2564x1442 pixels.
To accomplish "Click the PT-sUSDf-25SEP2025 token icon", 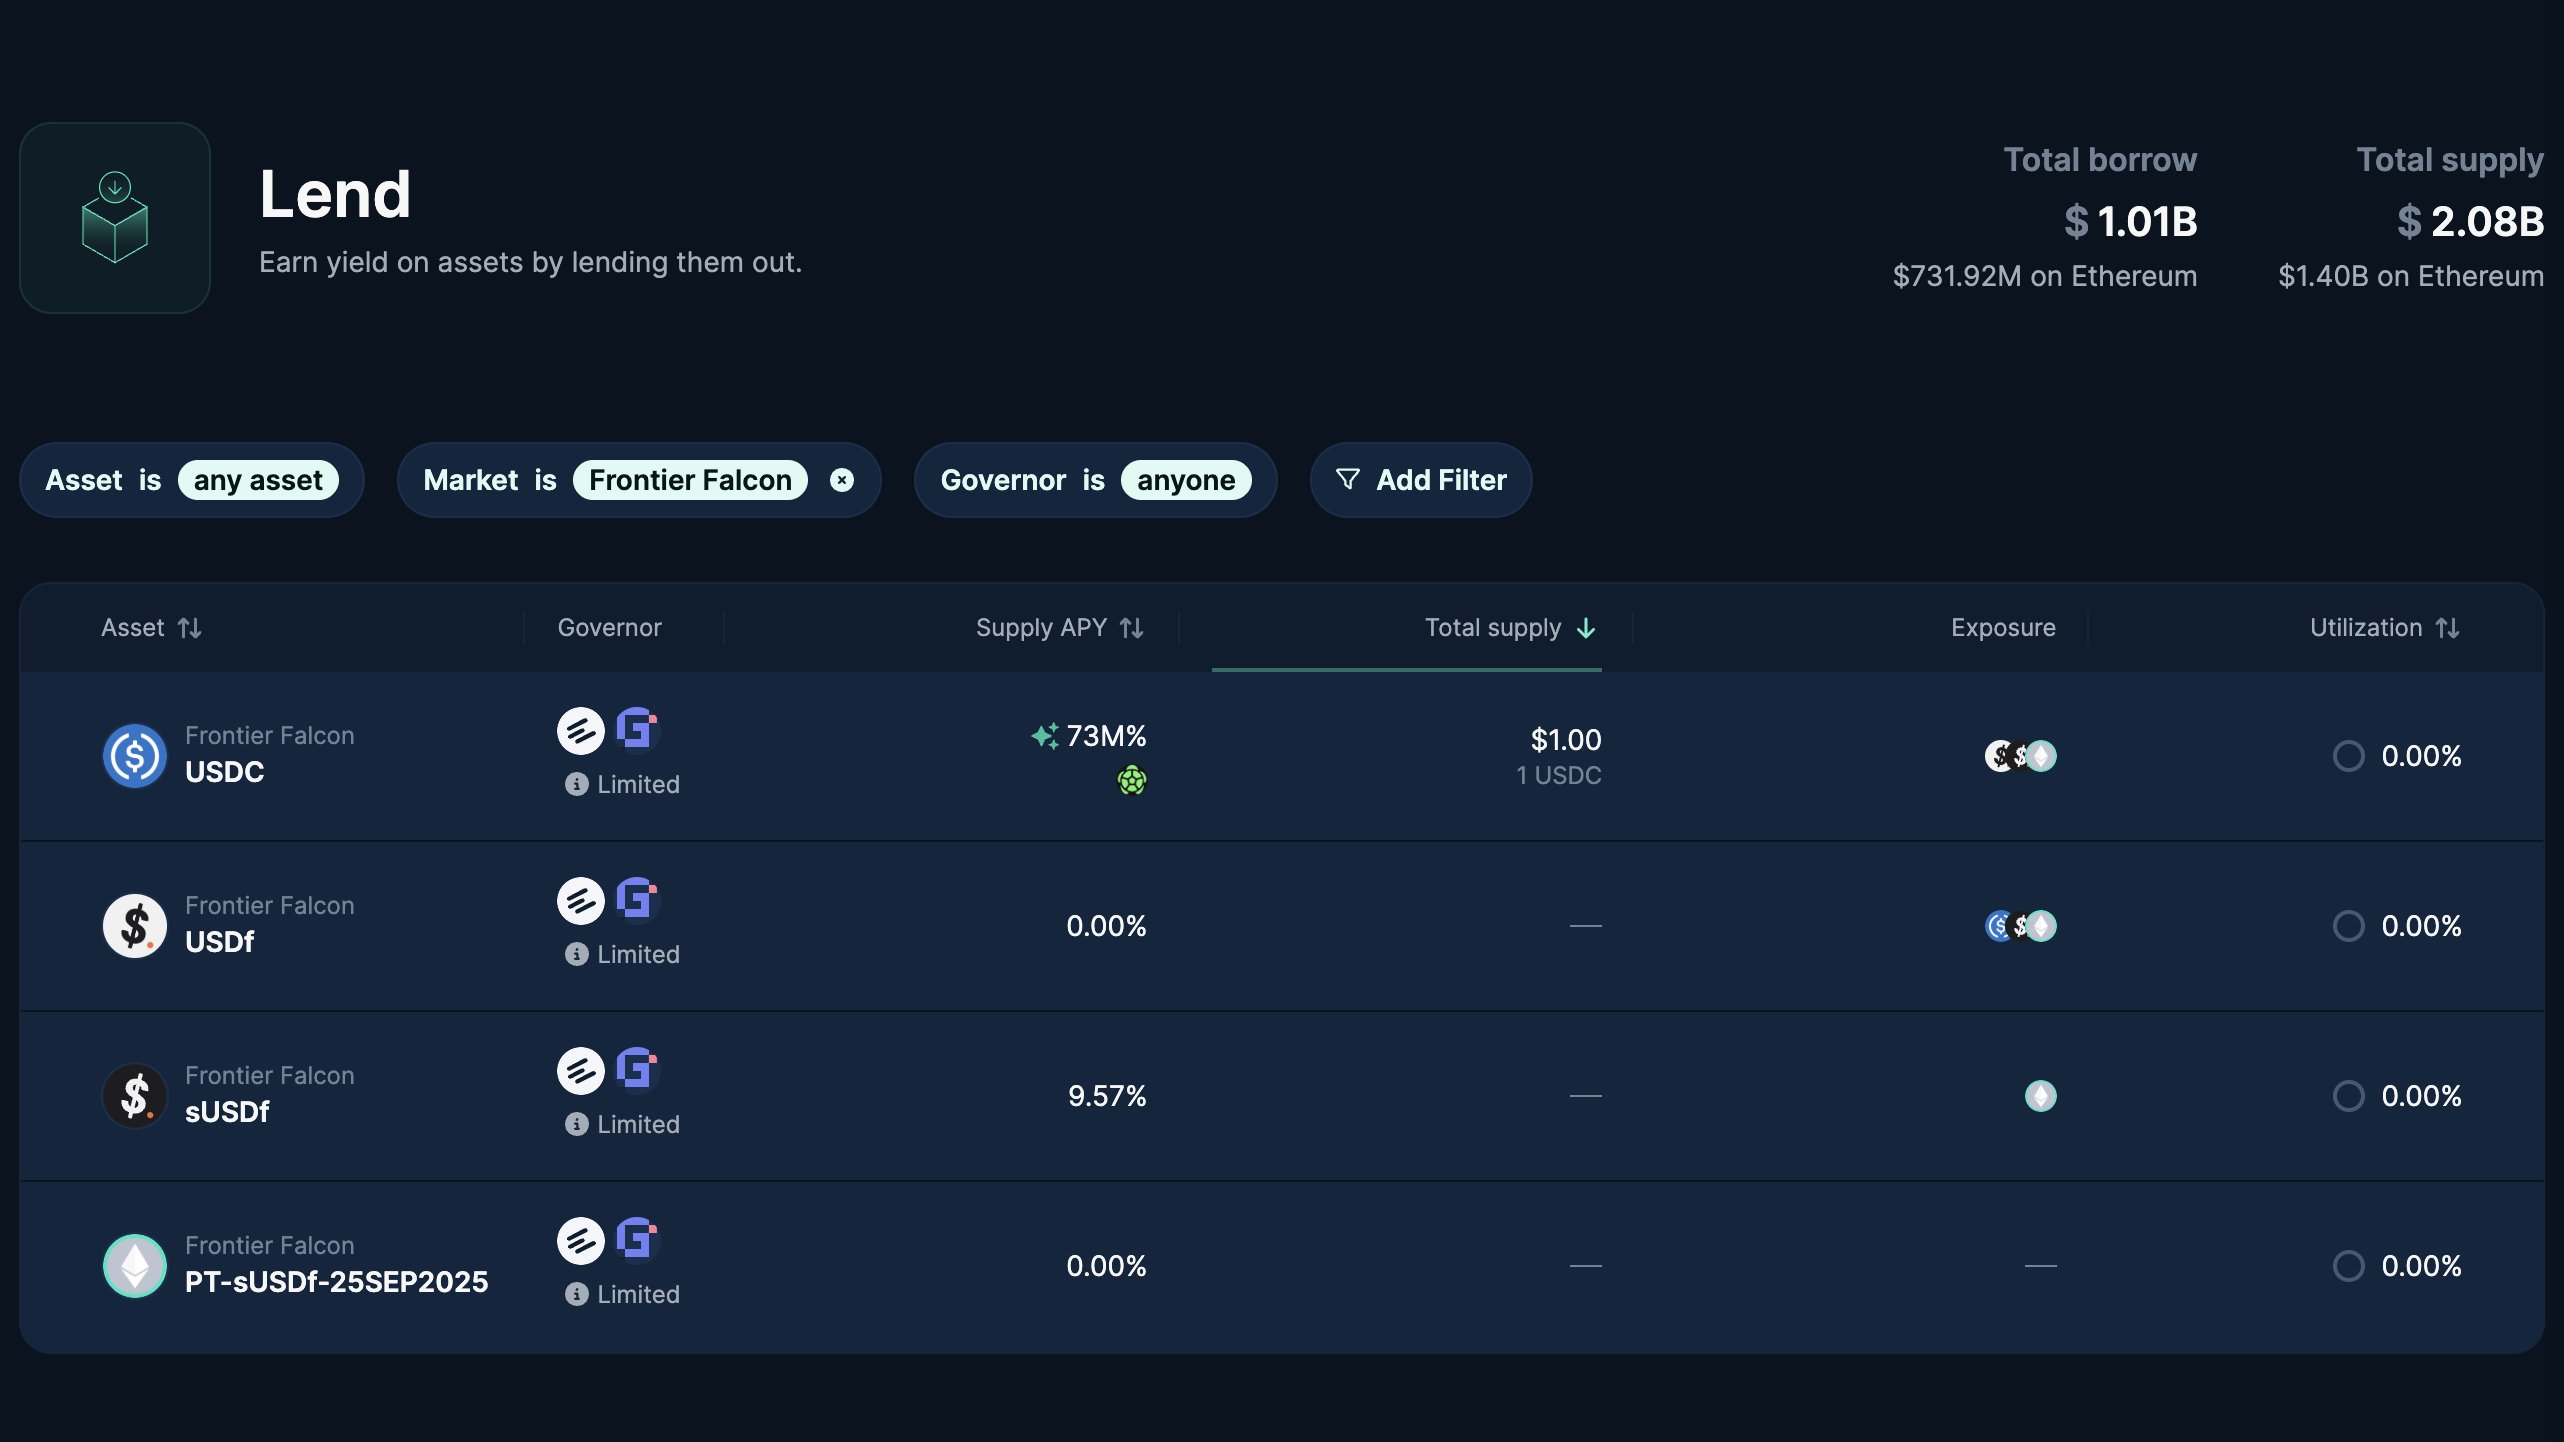I will (x=135, y=1266).
